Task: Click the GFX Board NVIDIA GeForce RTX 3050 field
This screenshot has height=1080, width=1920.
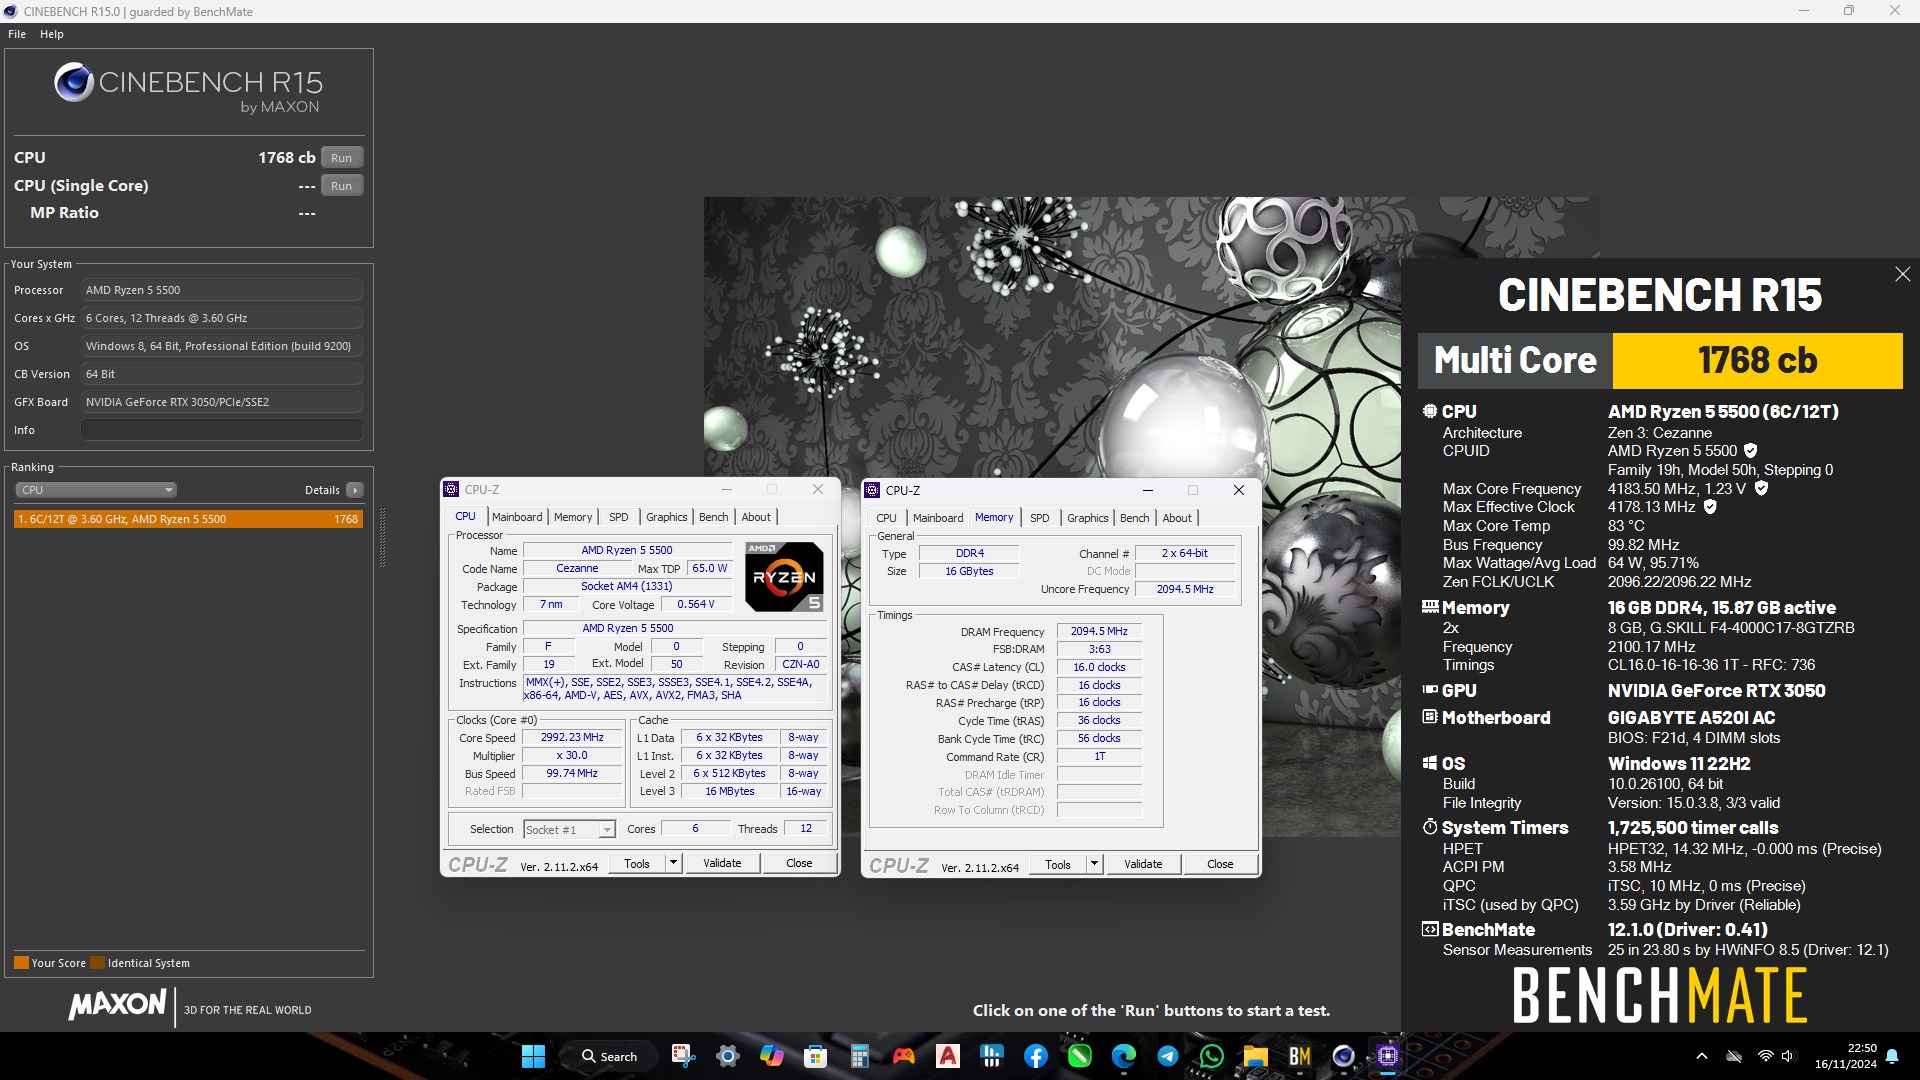Action: point(222,402)
